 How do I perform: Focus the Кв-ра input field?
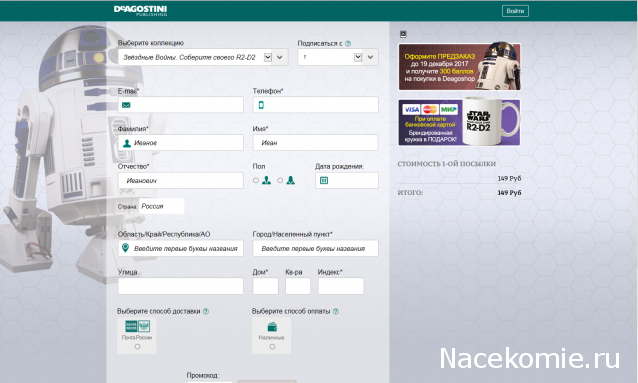click(298, 286)
